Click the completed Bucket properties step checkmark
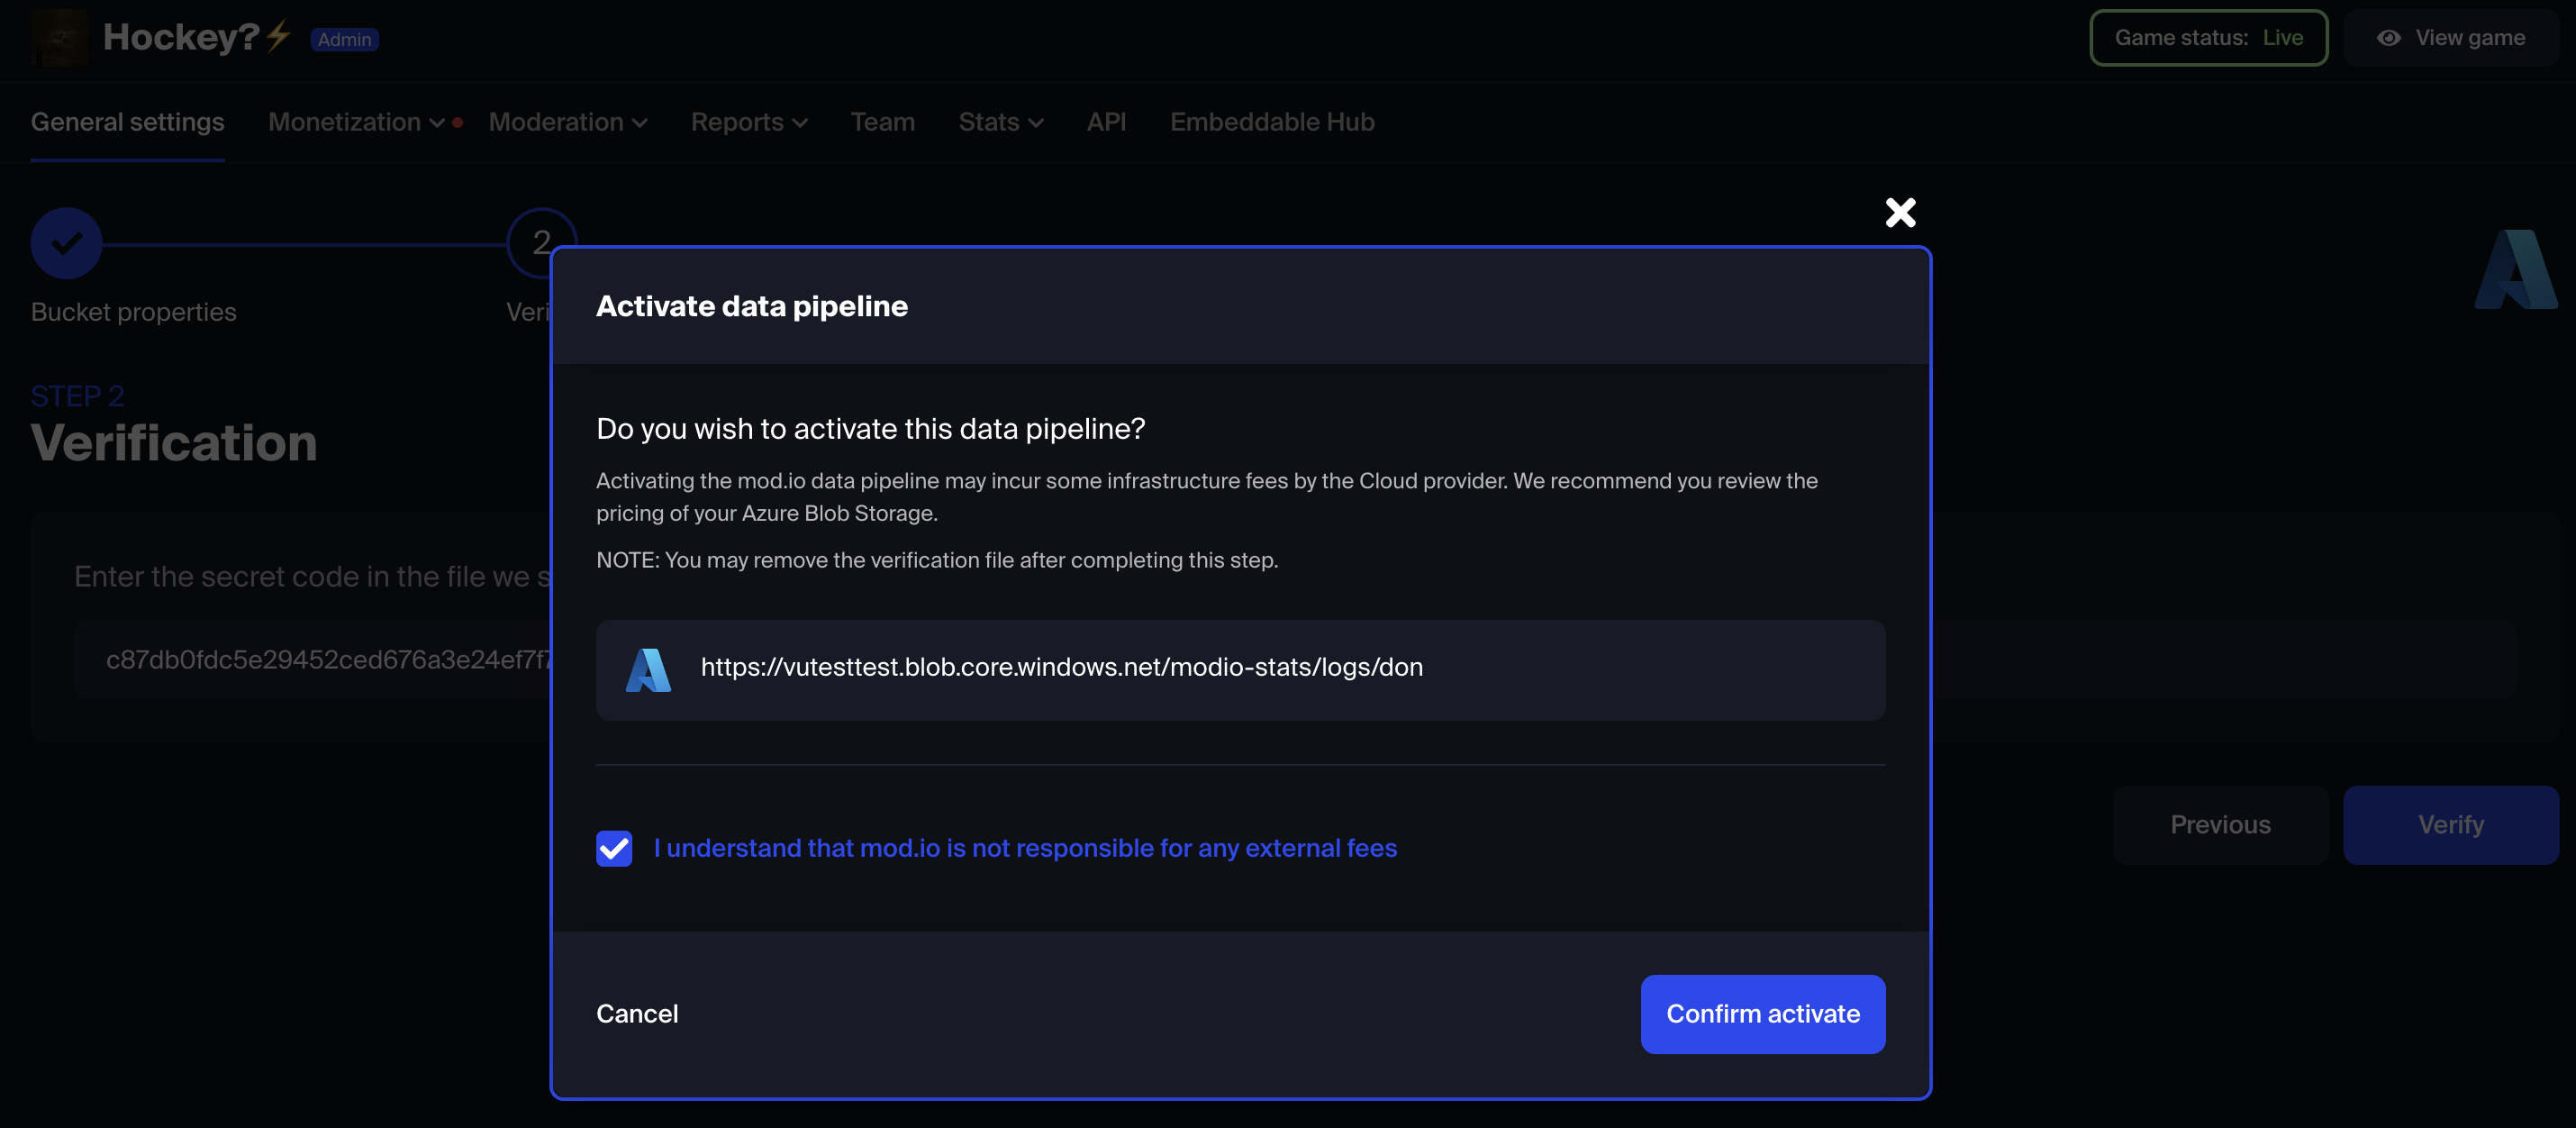The width and height of the screenshot is (2576, 1128). point(66,243)
